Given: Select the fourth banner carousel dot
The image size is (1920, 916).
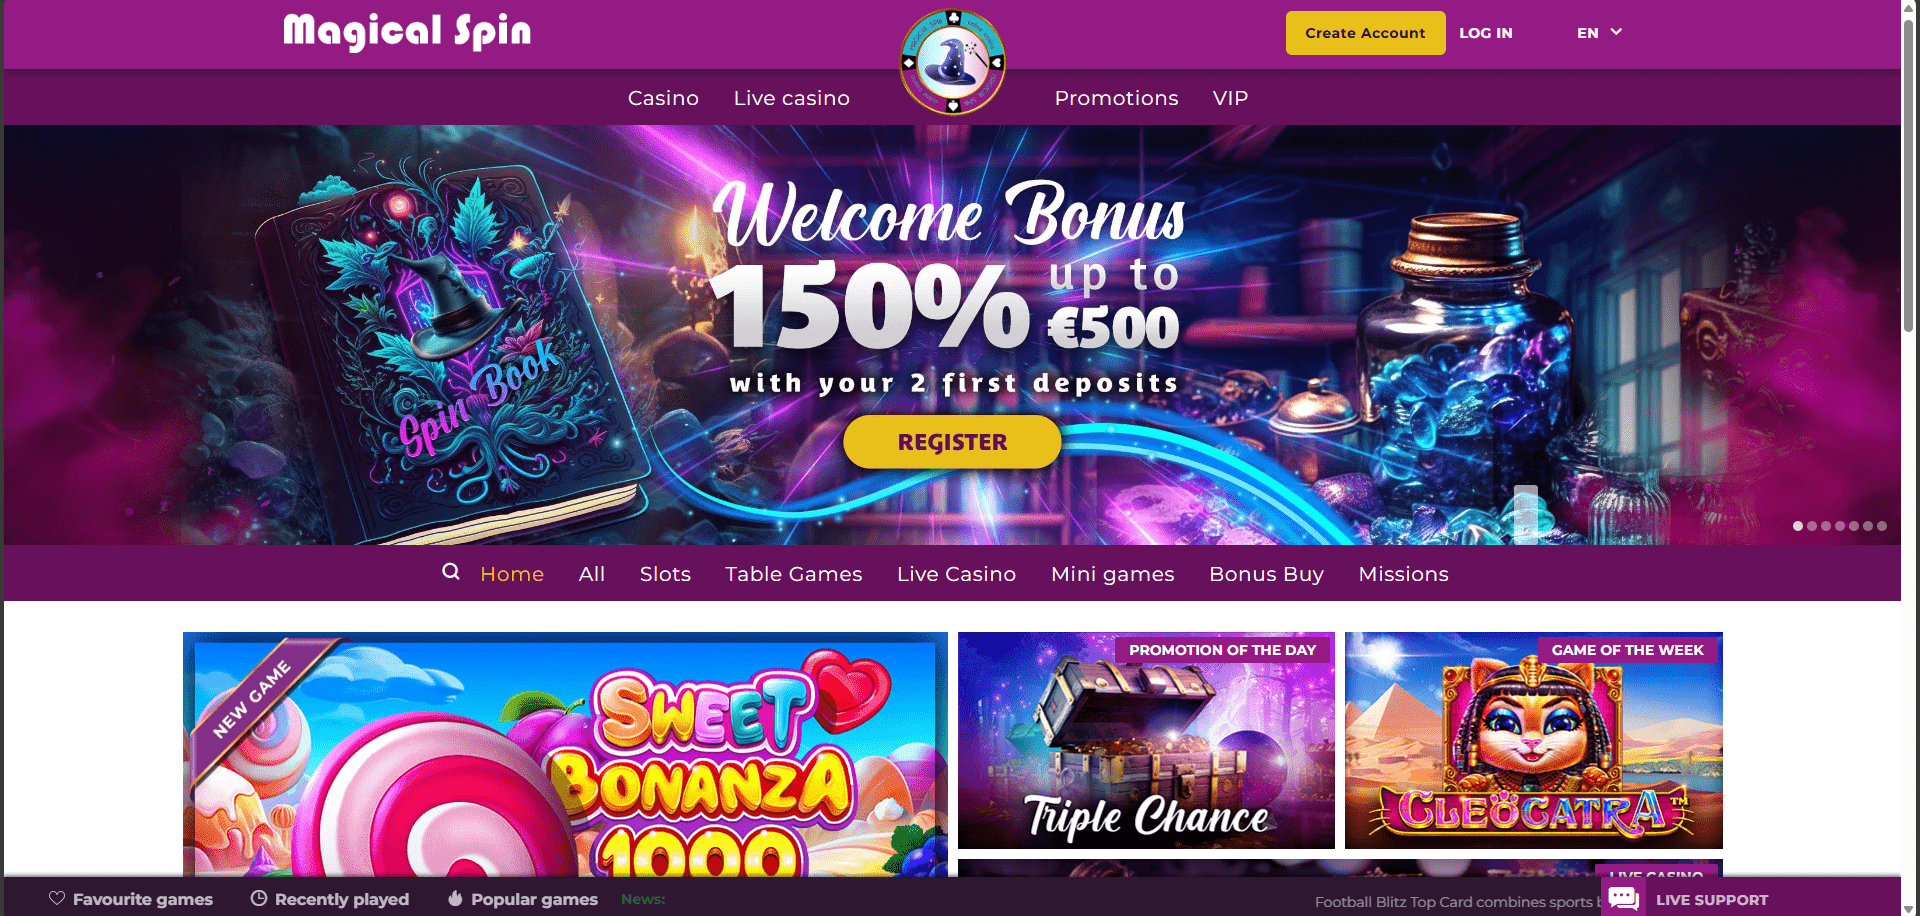Looking at the screenshot, I should [x=1840, y=526].
